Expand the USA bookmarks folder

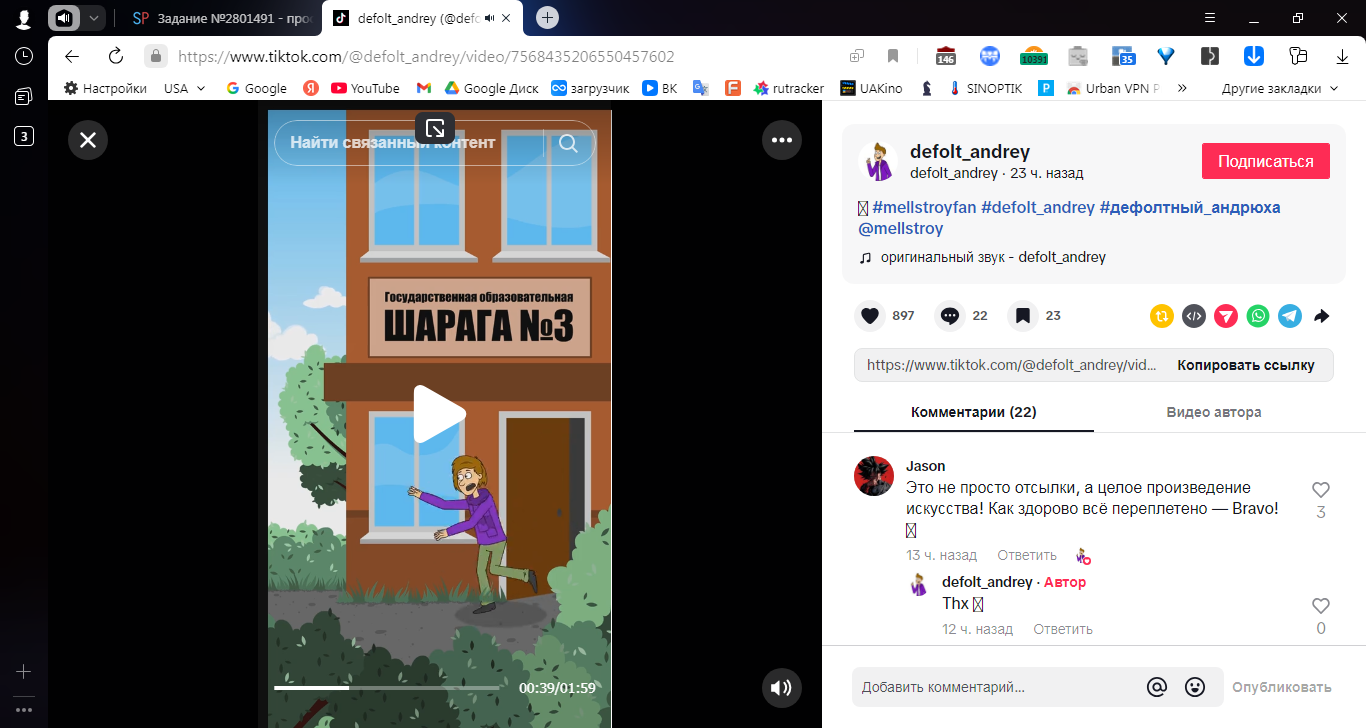pyautogui.click(x=184, y=88)
